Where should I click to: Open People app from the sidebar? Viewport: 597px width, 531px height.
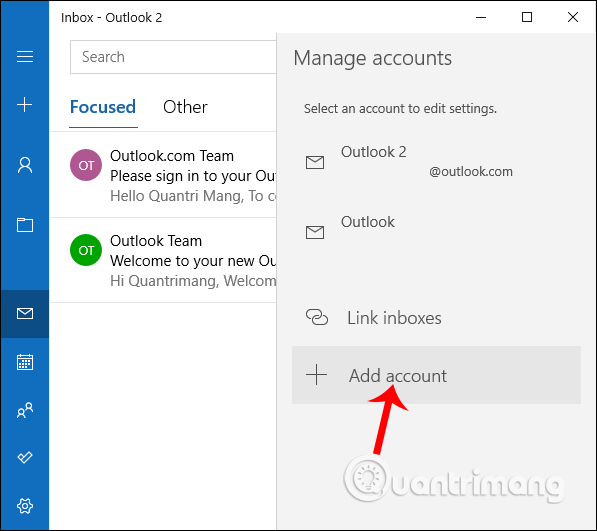tap(25, 410)
